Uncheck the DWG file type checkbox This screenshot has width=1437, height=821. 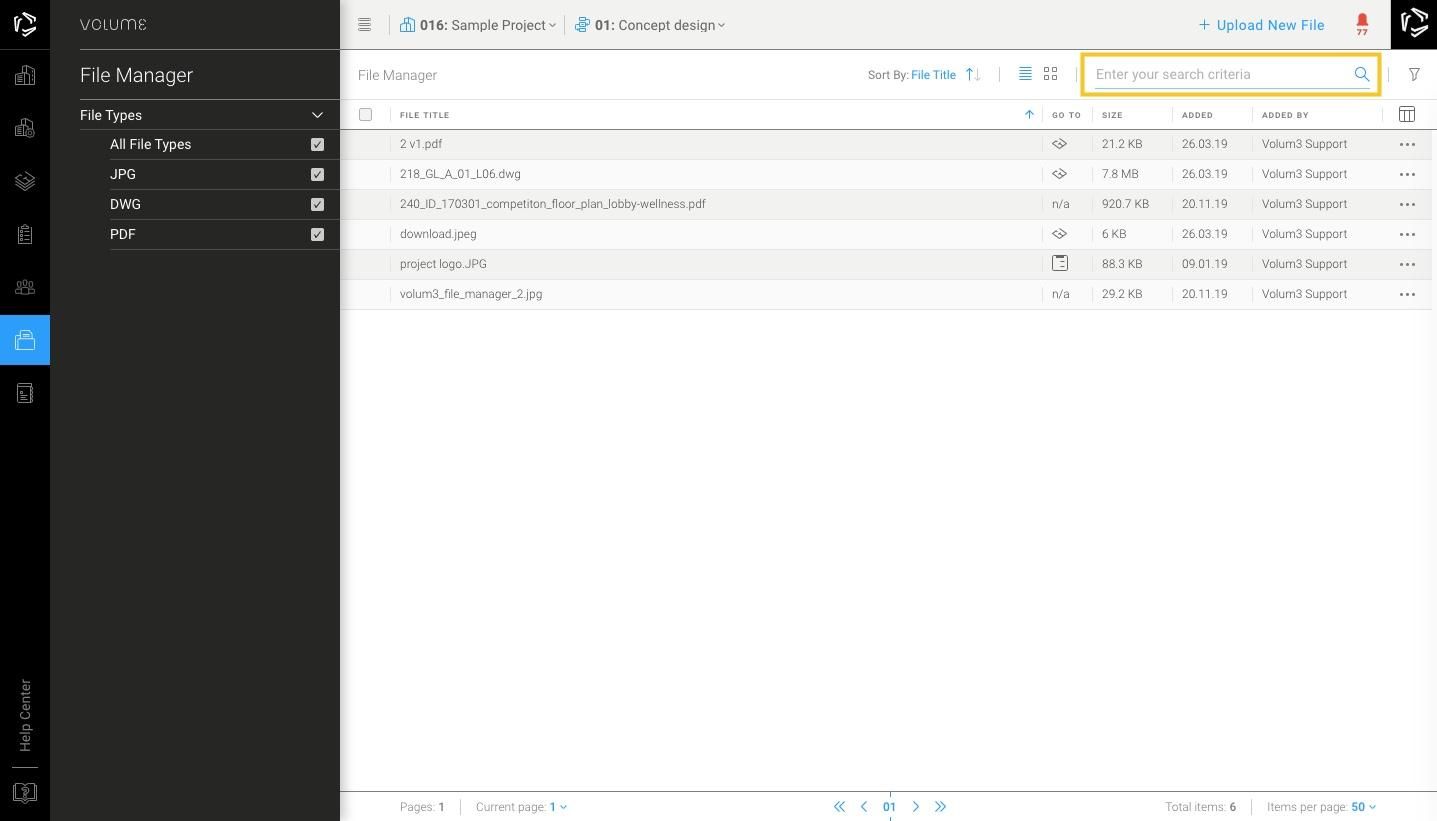(317, 204)
